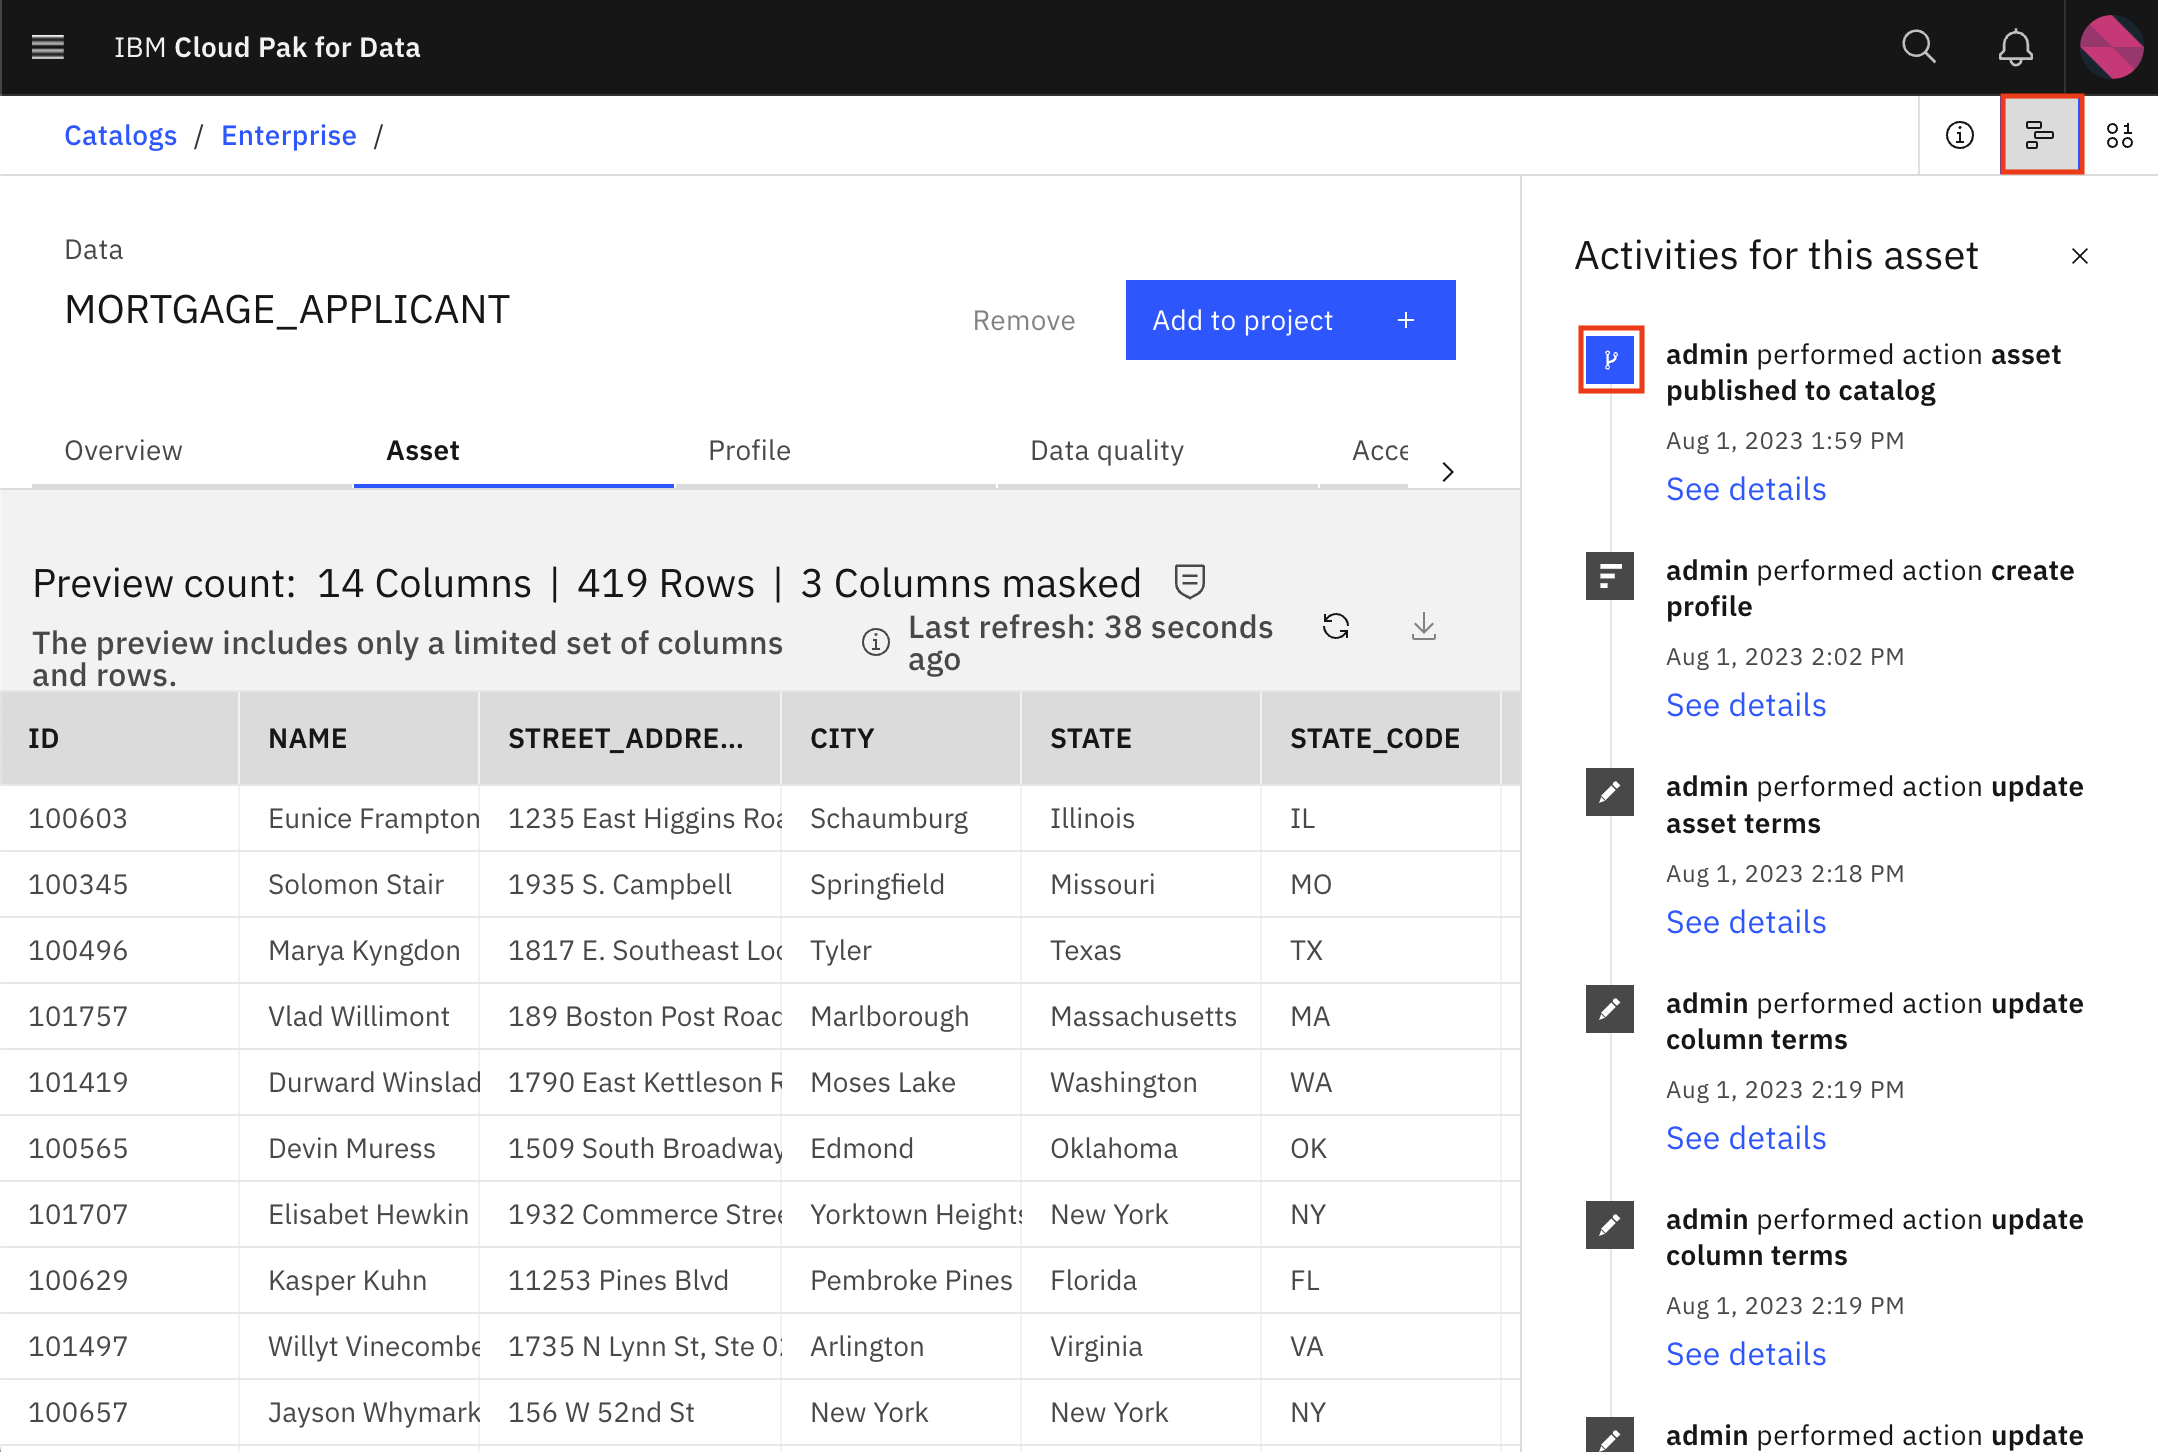Image resolution: width=2158 pixels, height=1452 pixels.
Task: Click the hamburger menu icon top left
Action: [49, 44]
